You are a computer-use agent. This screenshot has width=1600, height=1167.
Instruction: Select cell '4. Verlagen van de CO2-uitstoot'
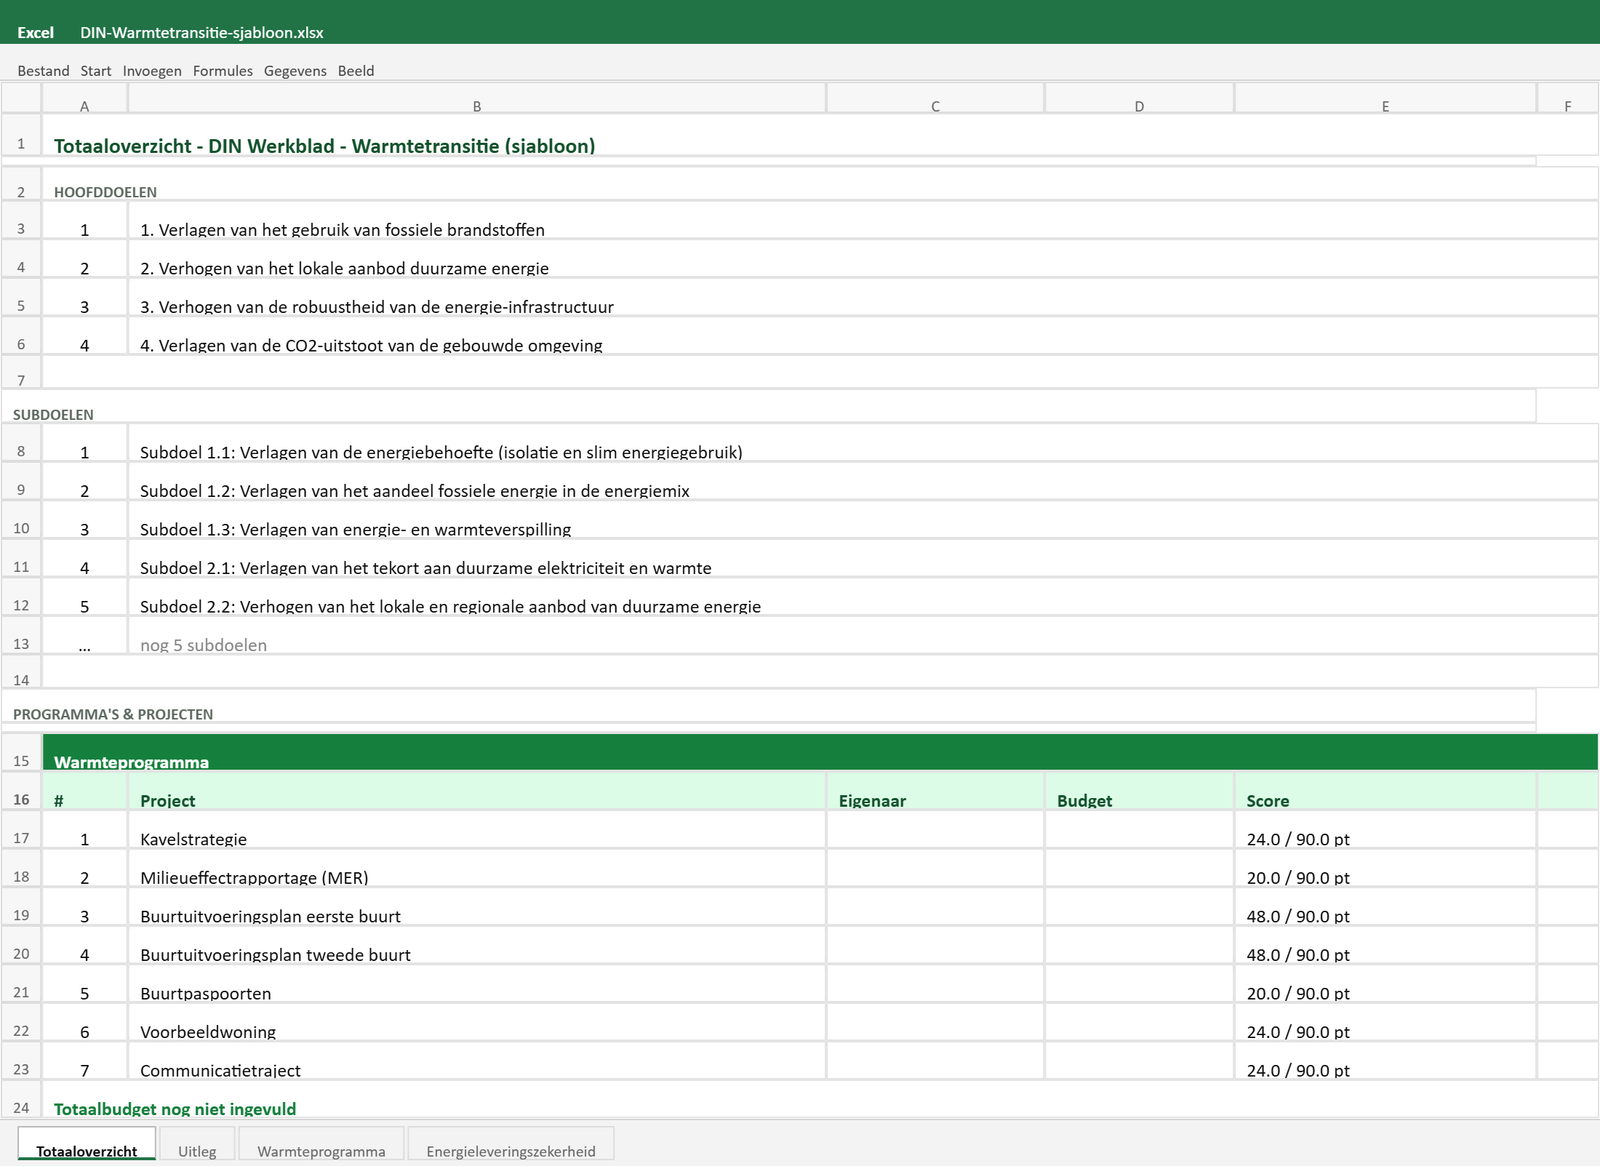(863, 336)
